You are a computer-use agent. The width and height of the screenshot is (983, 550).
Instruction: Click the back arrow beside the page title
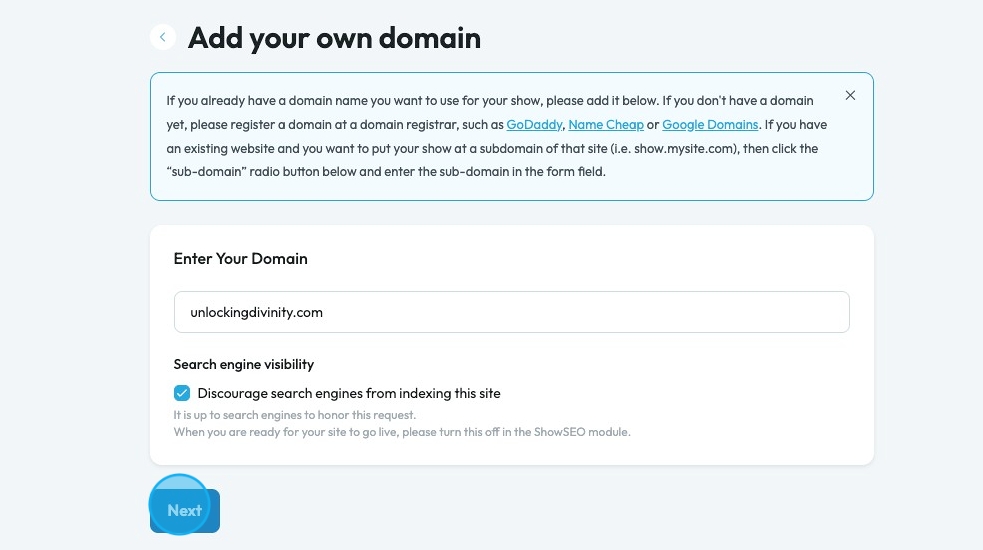162,37
